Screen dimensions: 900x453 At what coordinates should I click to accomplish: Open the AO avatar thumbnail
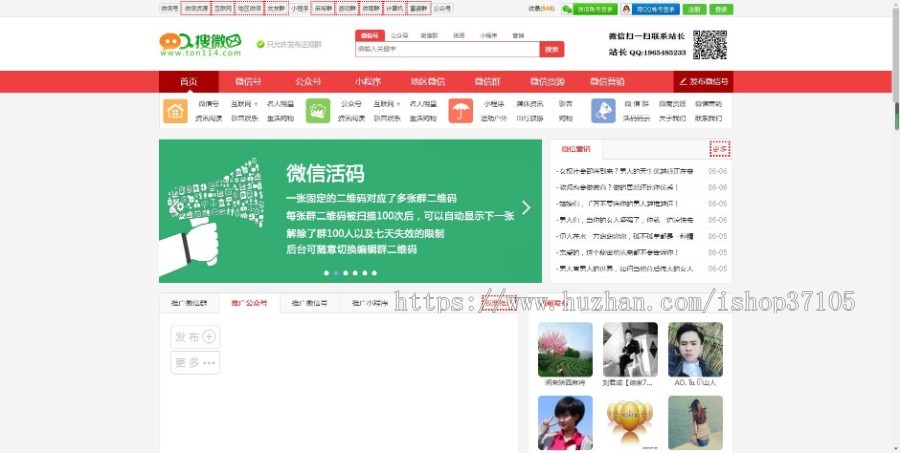point(696,349)
